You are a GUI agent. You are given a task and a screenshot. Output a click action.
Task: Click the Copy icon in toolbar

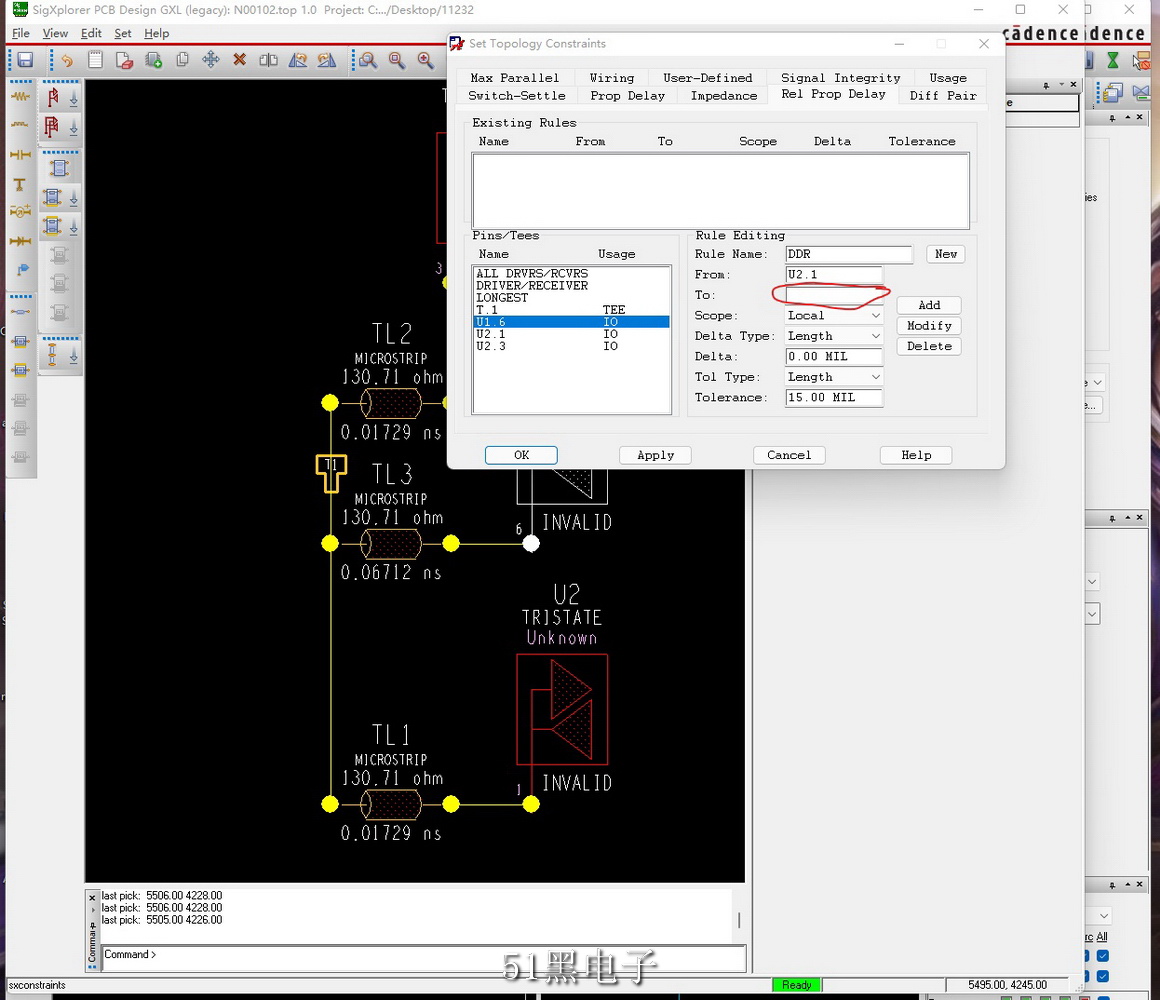click(x=182, y=60)
